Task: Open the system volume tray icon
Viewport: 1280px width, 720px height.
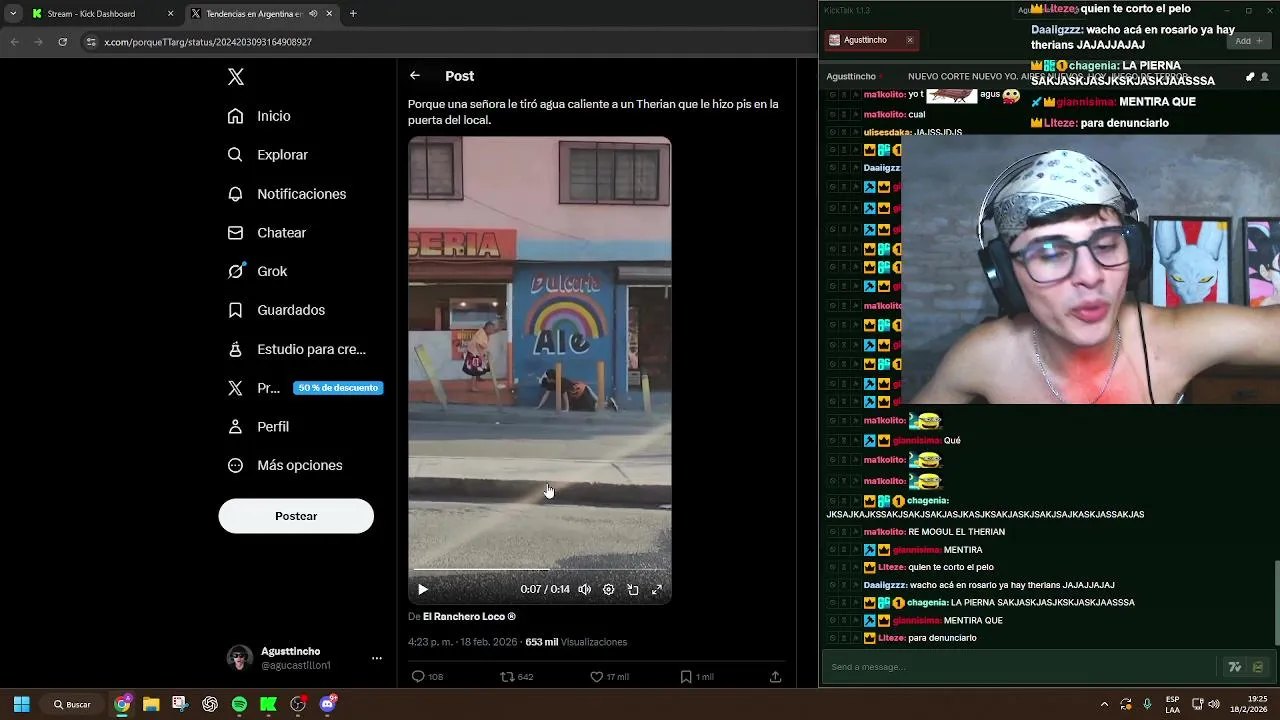Action: point(1214,704)
